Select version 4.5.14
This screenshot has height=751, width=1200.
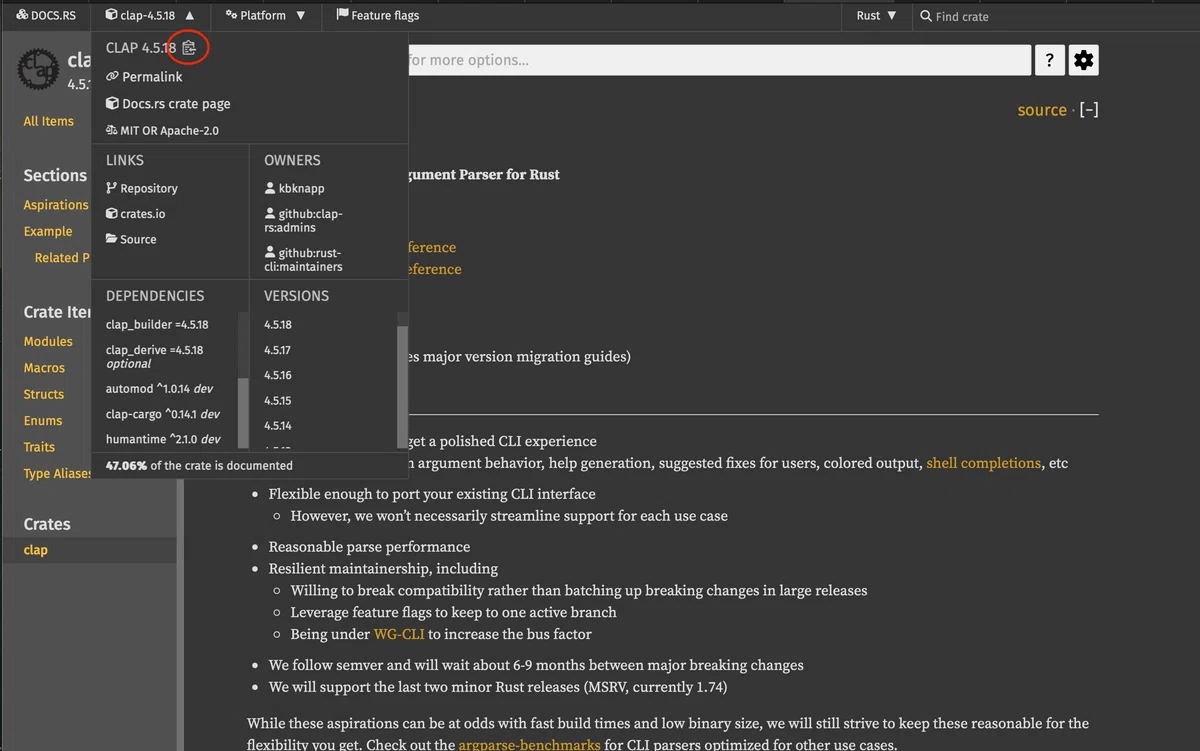tap(278, 425)
